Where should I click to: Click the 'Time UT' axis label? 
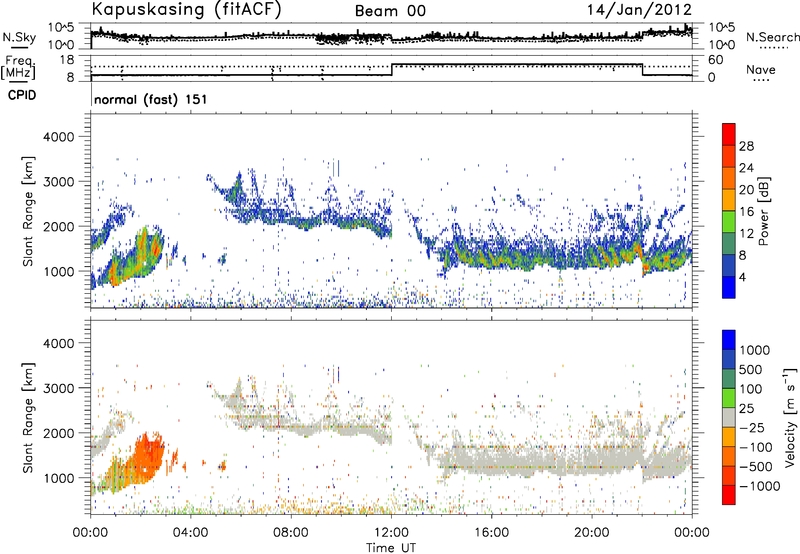391,548
